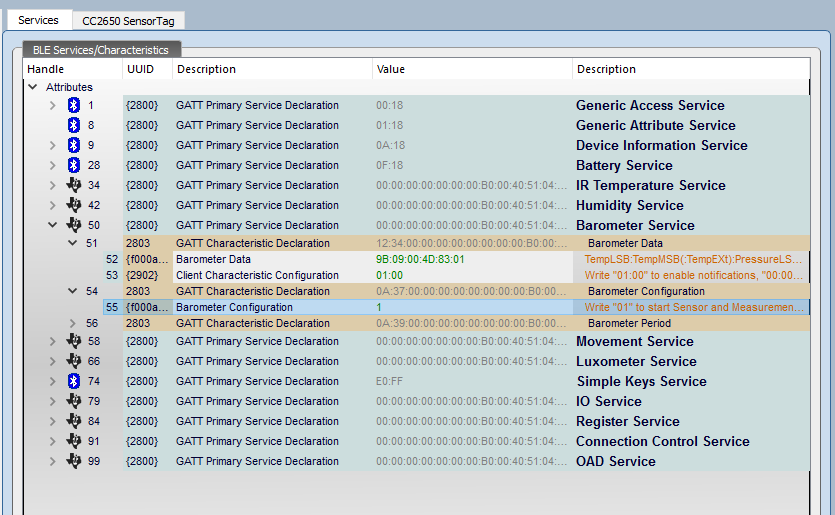Click TI icon beside OAD Service handle 99
Viewport: 835px width, 515px height.
[73, 461]
